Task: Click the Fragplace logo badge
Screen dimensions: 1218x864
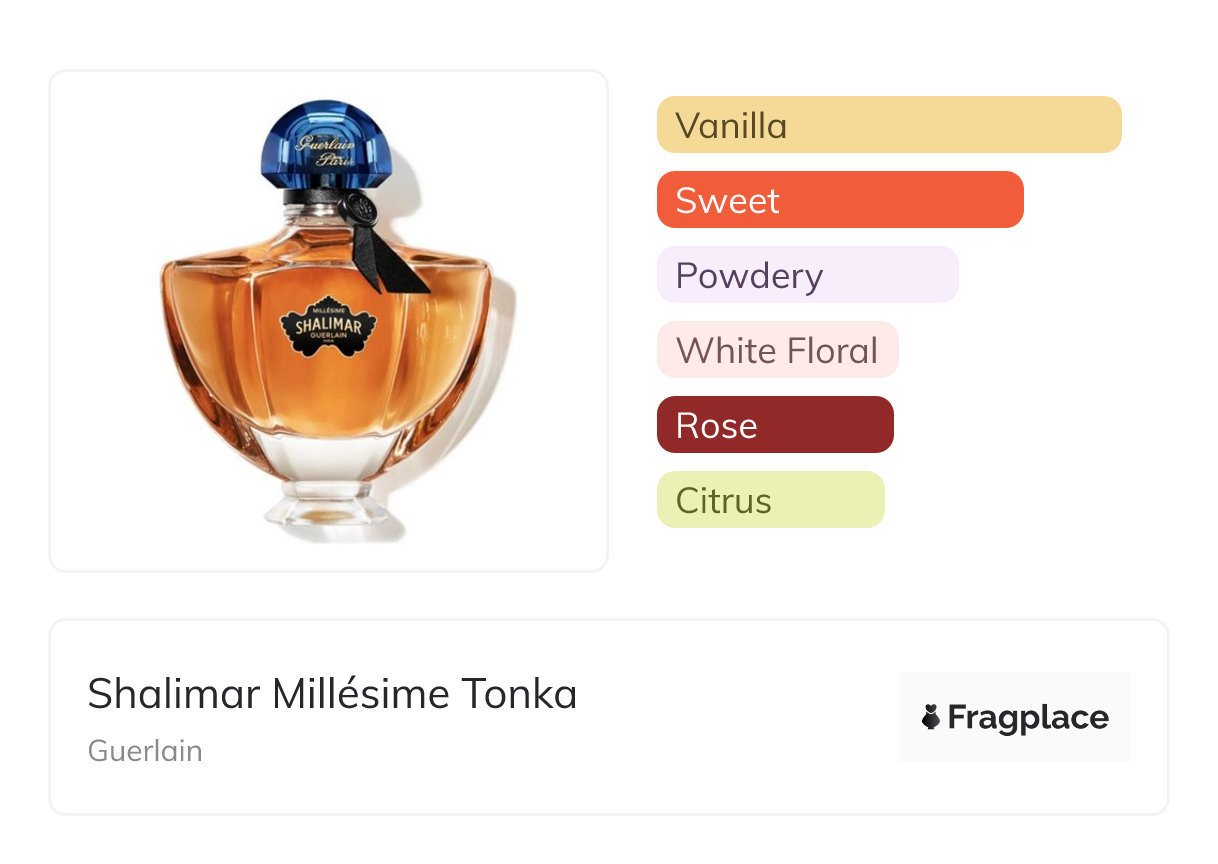Action: 1014,717
